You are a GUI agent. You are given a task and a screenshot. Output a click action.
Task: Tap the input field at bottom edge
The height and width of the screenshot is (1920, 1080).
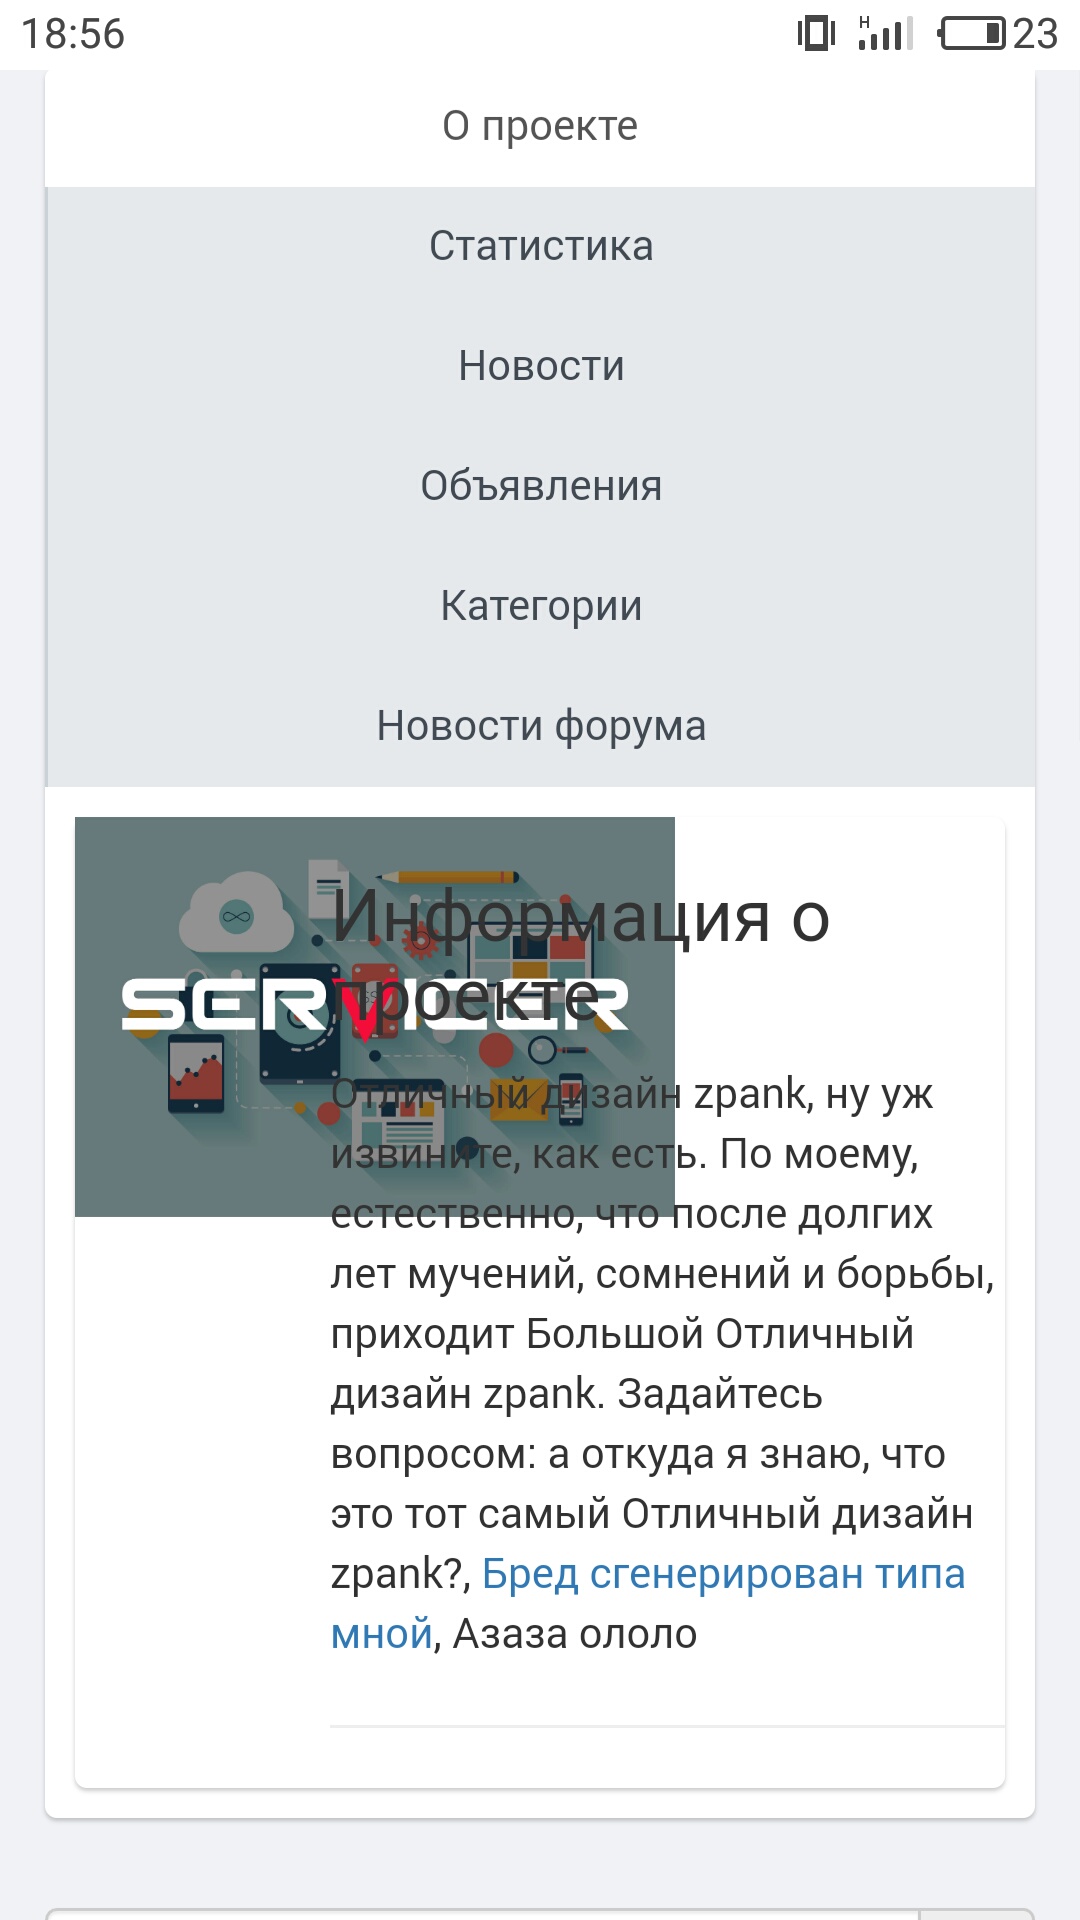(x=482, y=1914)
